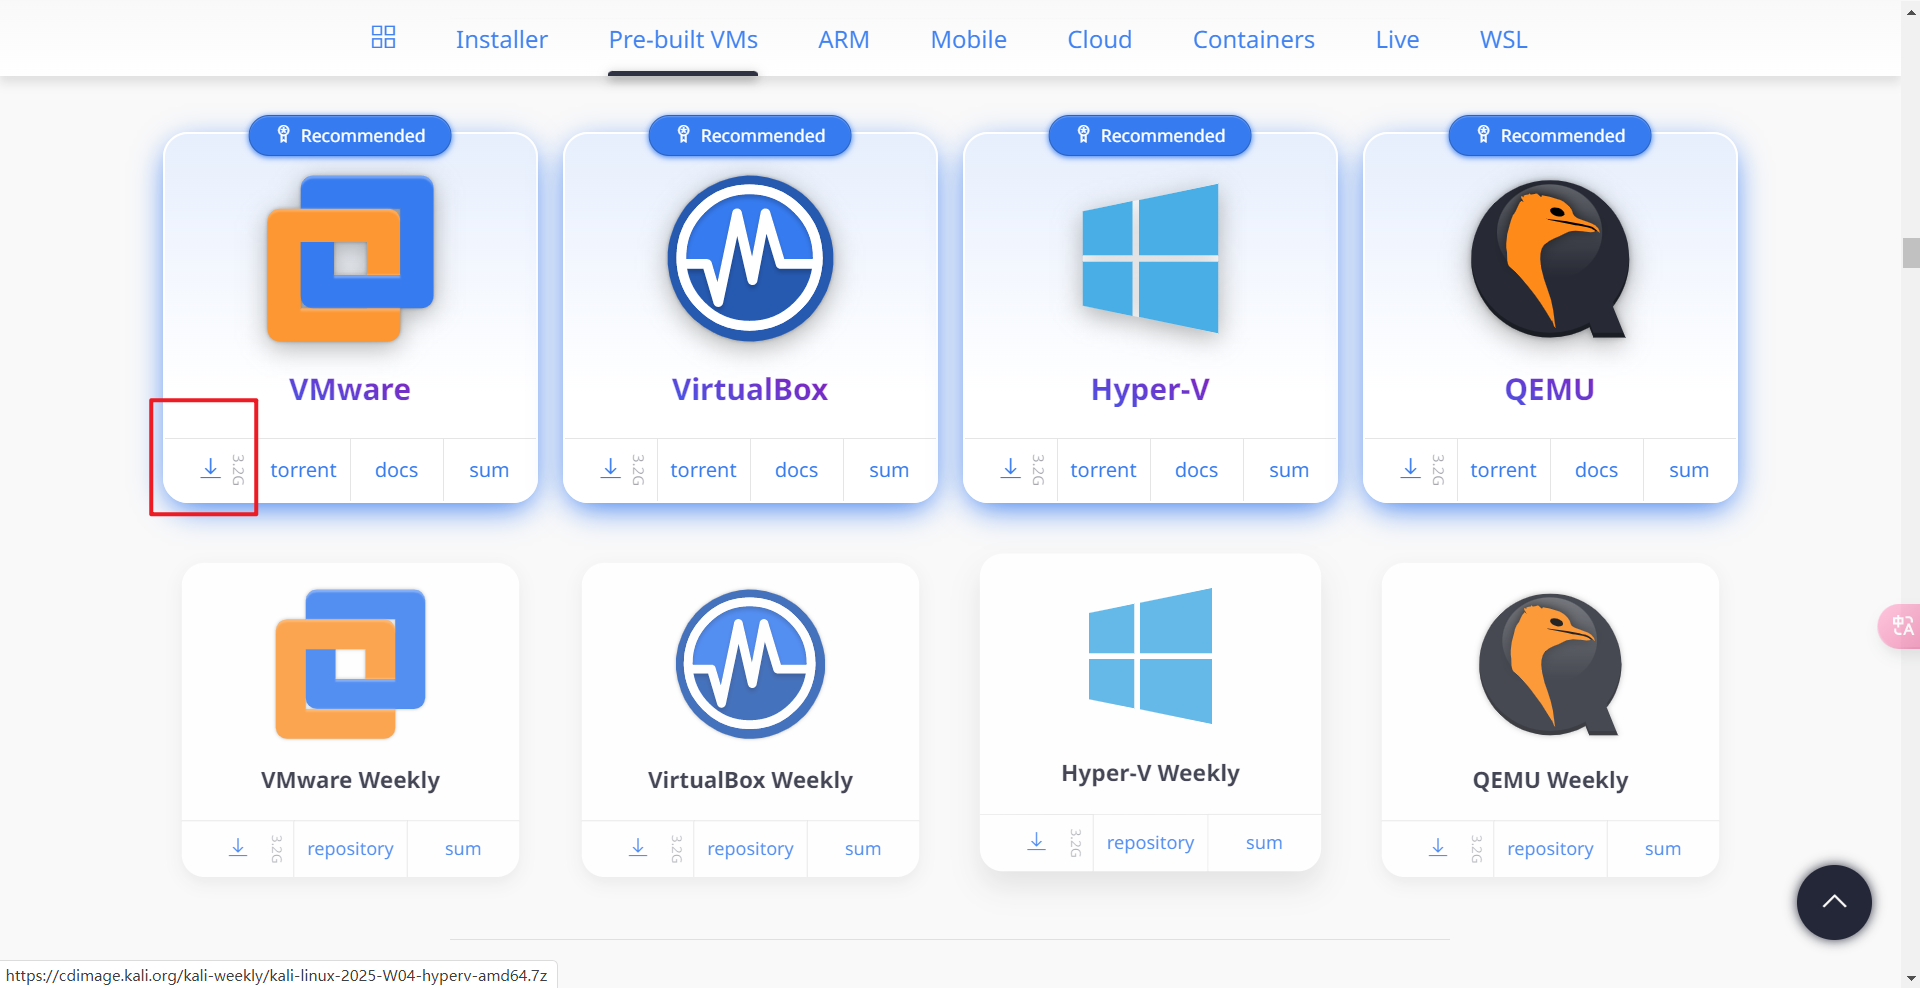Click the recommended VirtualBox logo
1920x988 pixels.
[750, 258]
